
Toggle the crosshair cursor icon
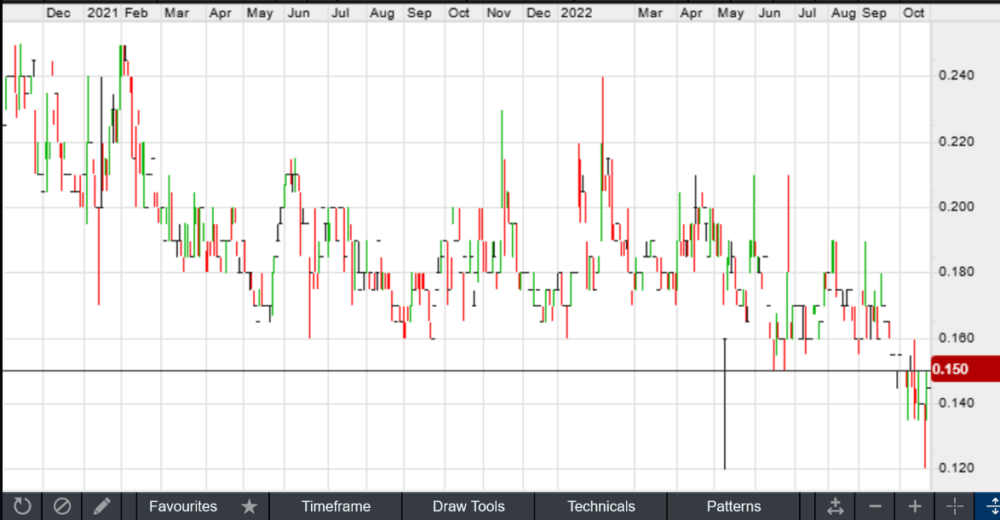pos(954,507)
